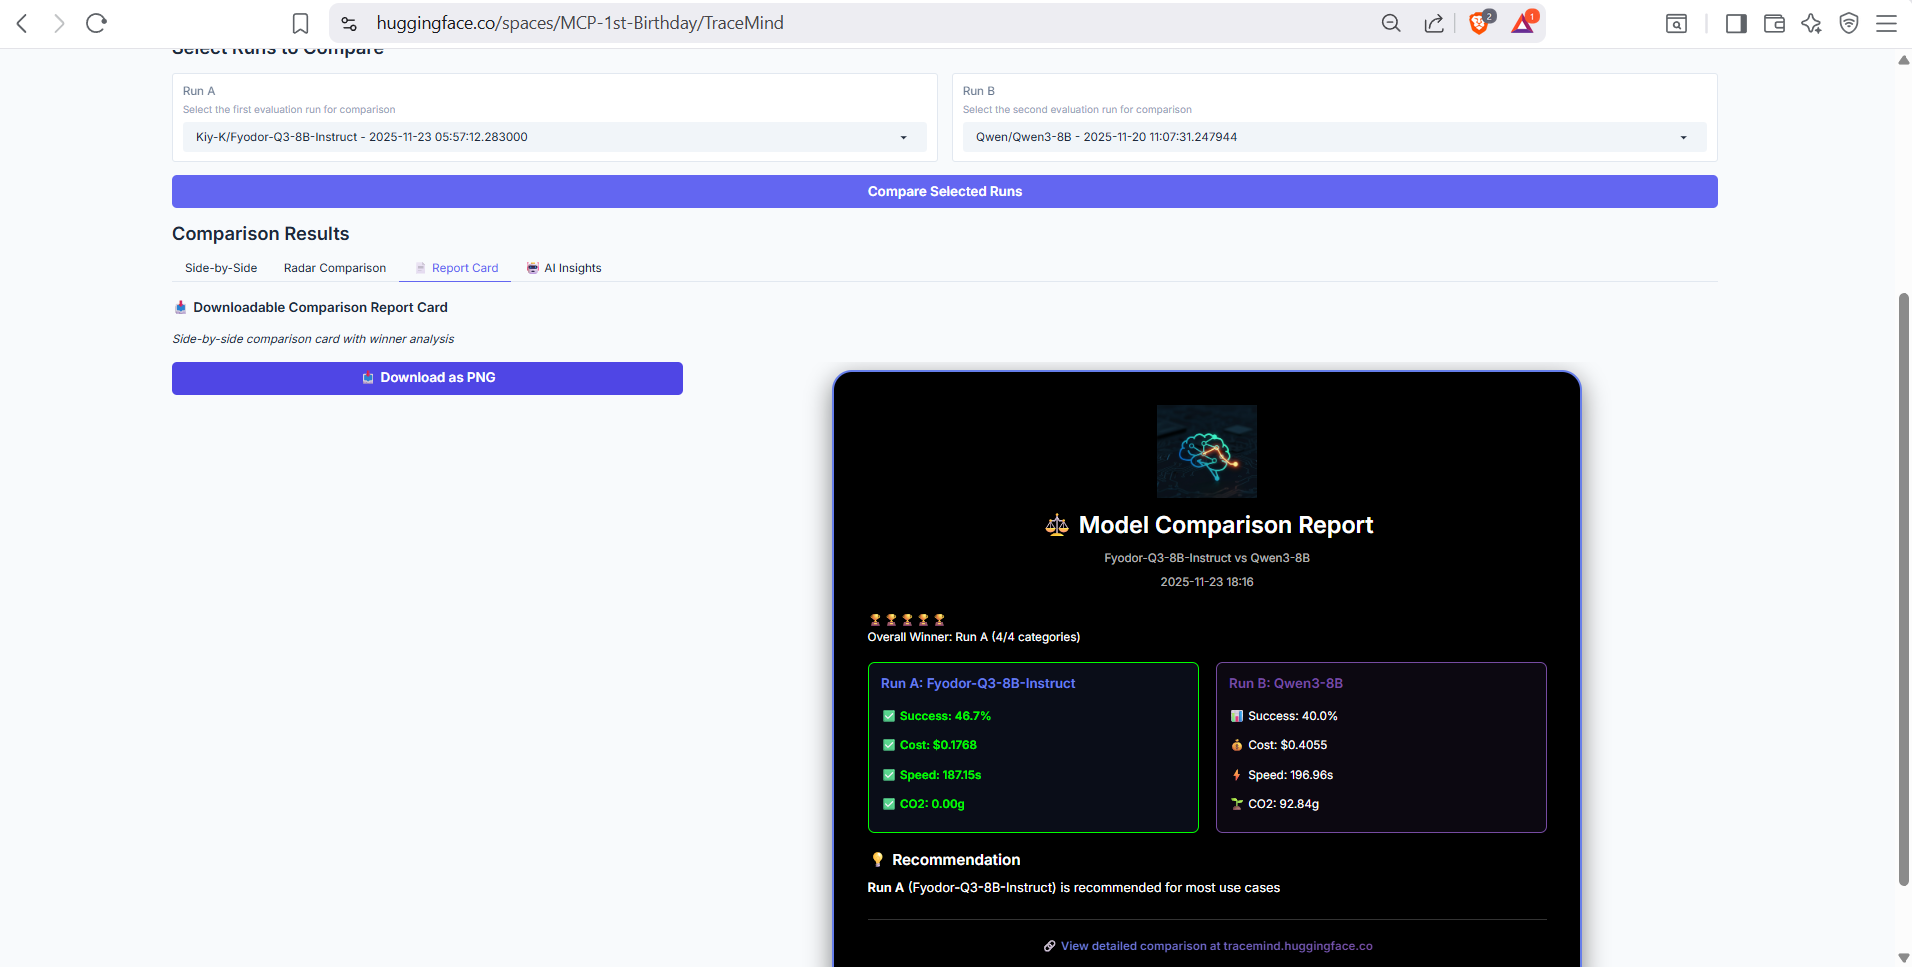
Task: Open site information settings icon
Action: (x=349, y=23)
